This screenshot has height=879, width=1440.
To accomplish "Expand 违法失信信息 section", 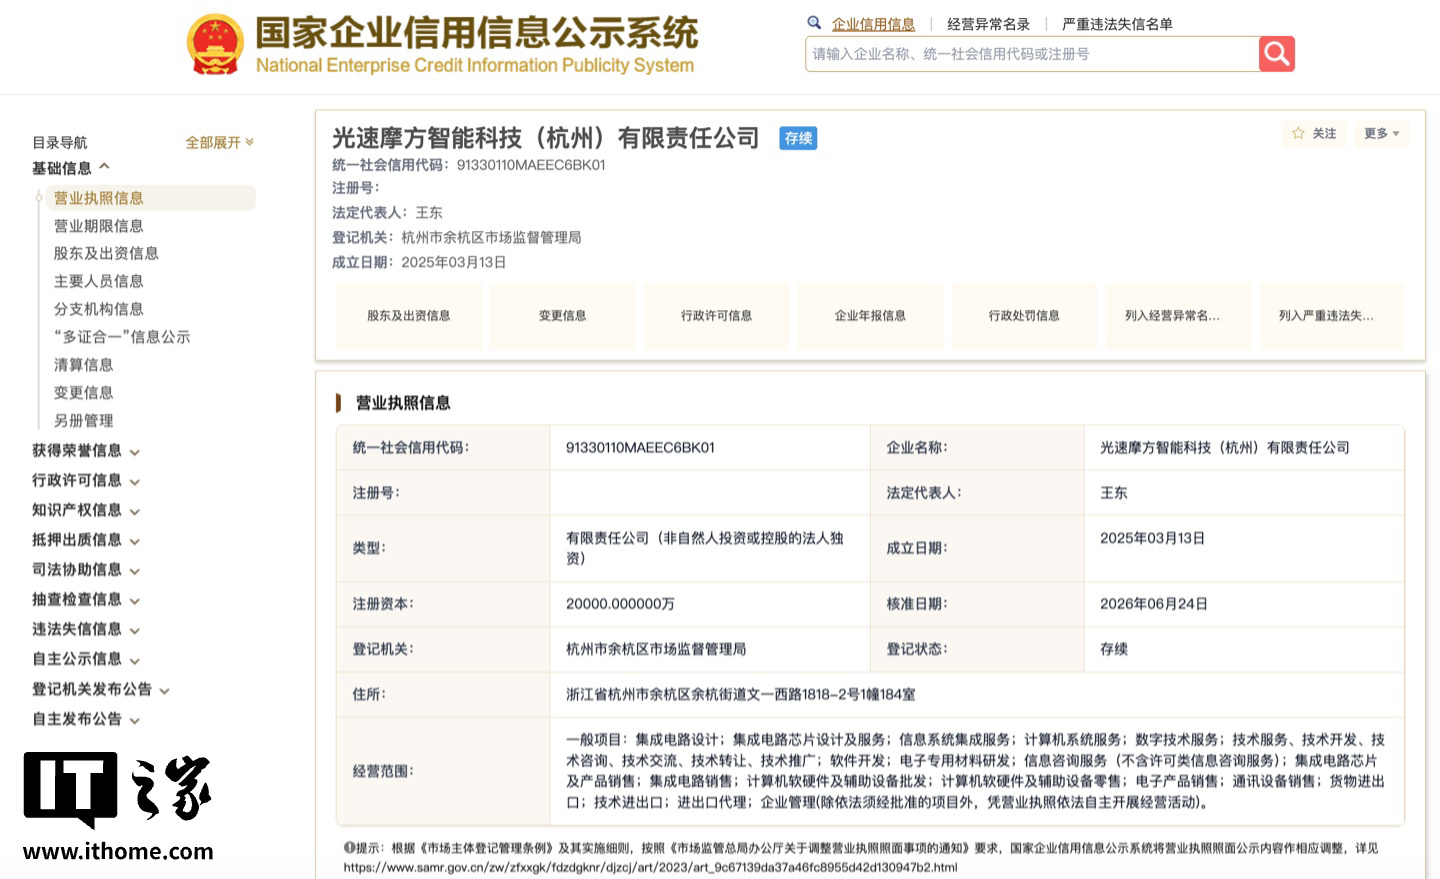I will [86, 629].
